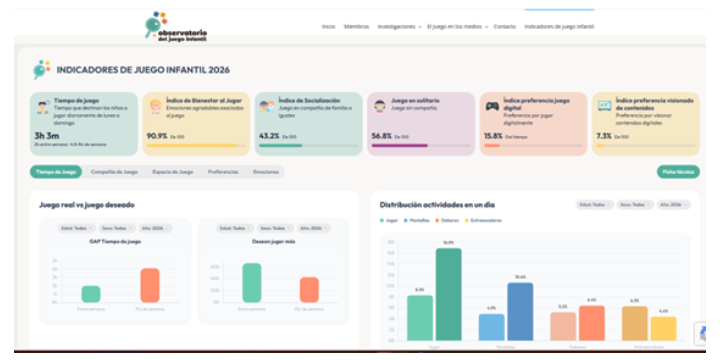Click the green Entre semana bar in GAP chart
The height and width of the screenshot is (360, 720).
point(91,294)
